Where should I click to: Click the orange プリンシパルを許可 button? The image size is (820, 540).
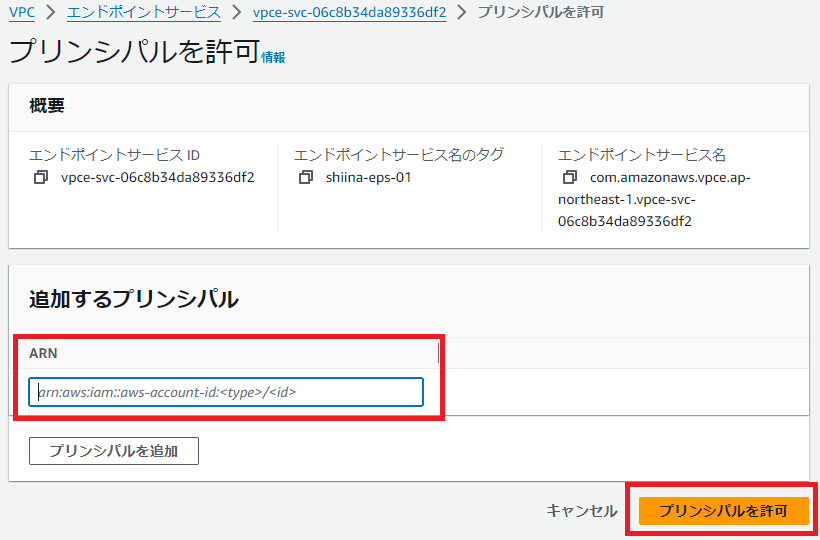[723, 511]
